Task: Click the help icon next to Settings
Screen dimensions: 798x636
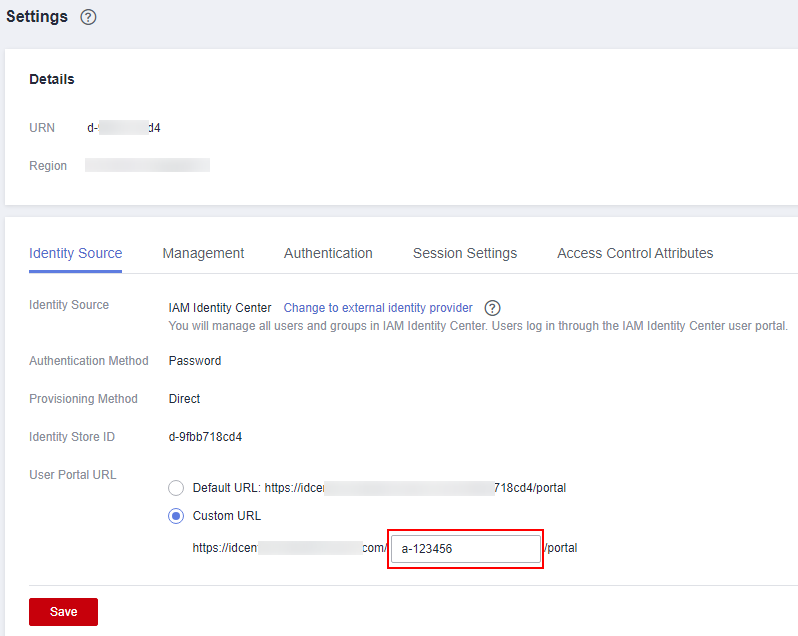Action: tap(88, 18)
